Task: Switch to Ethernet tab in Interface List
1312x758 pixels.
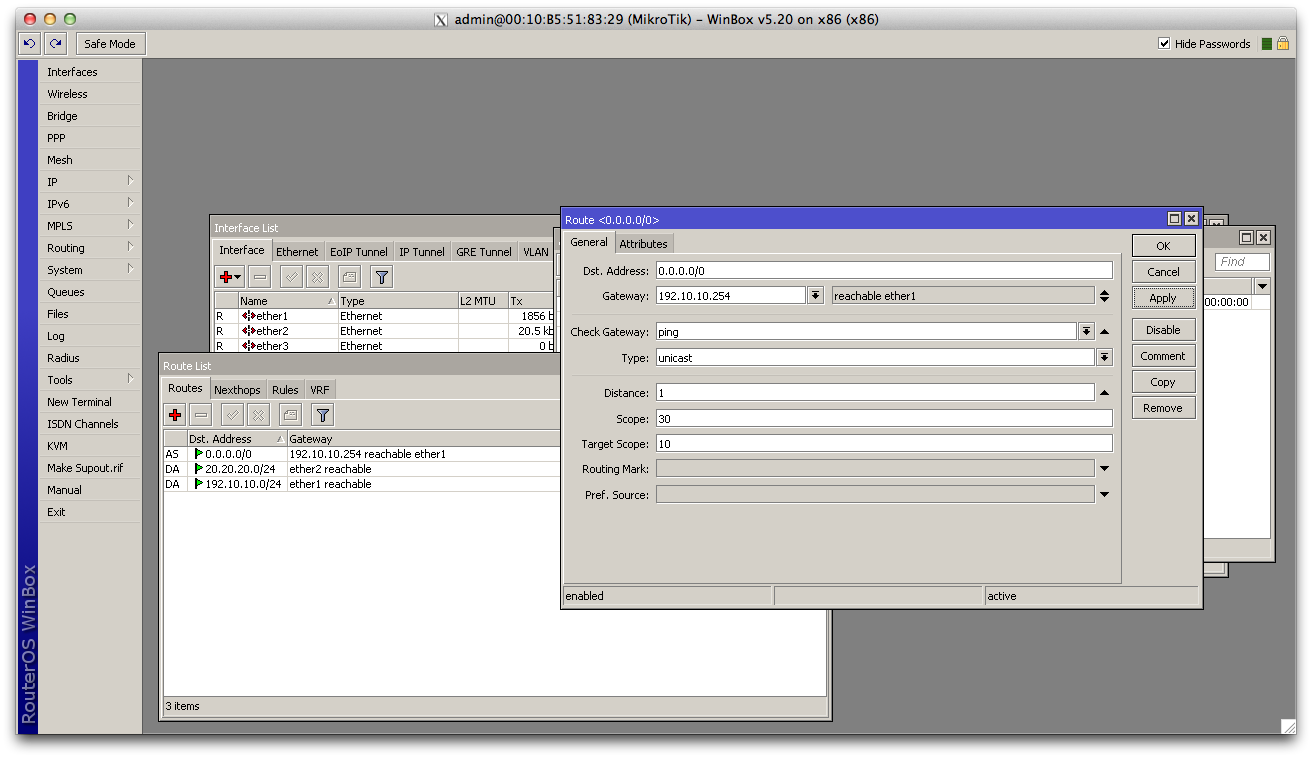Action: point(297,251)
